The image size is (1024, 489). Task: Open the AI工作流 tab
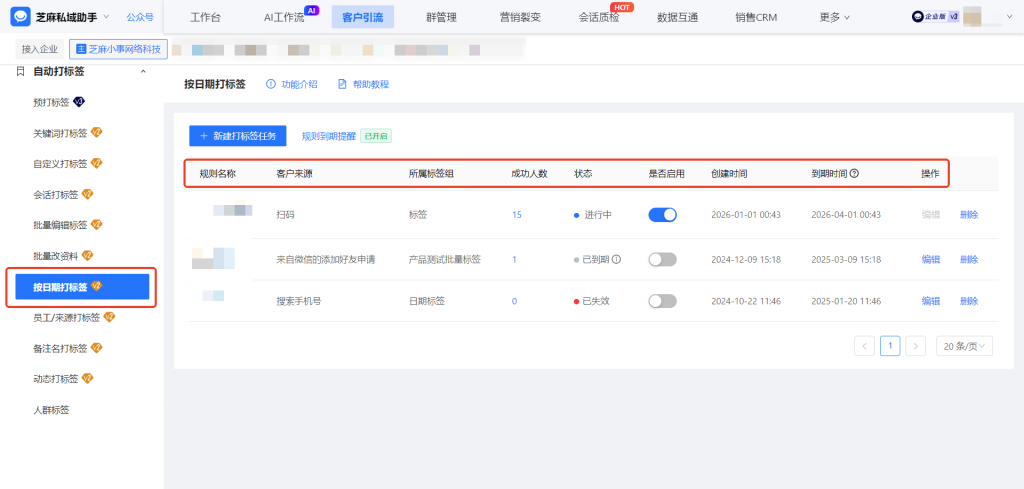284,18
